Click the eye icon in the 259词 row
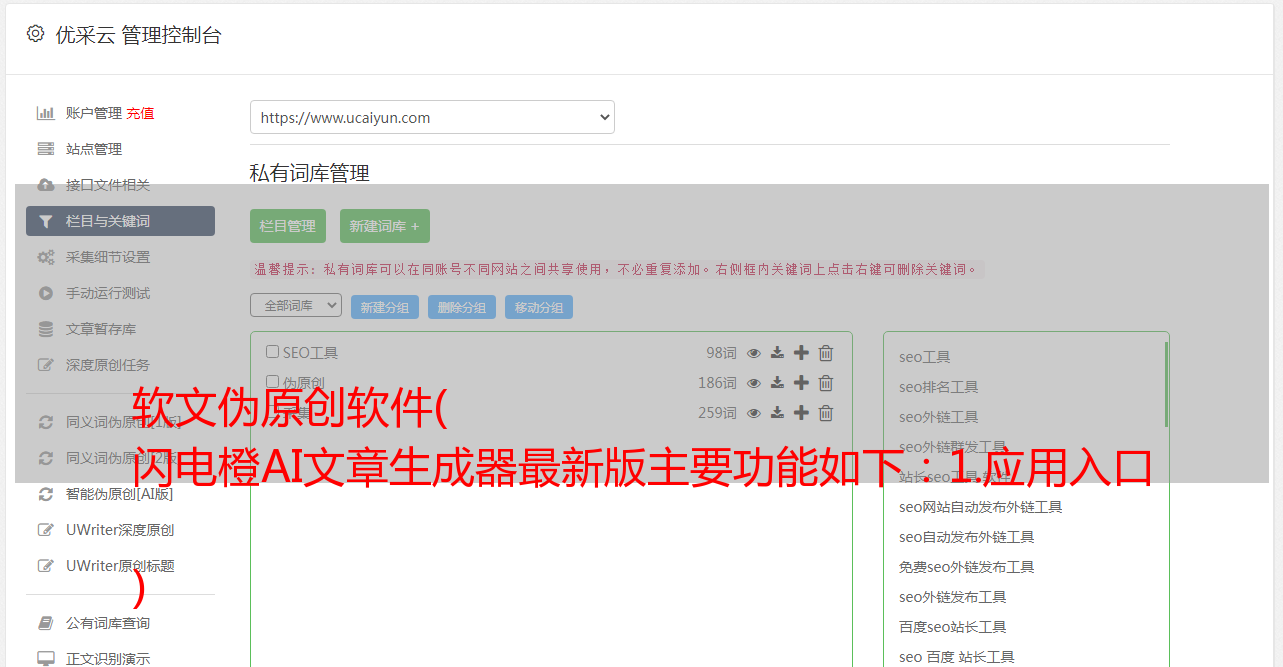The height and width of the screenshot is (667, 1283). pos(754,413)
